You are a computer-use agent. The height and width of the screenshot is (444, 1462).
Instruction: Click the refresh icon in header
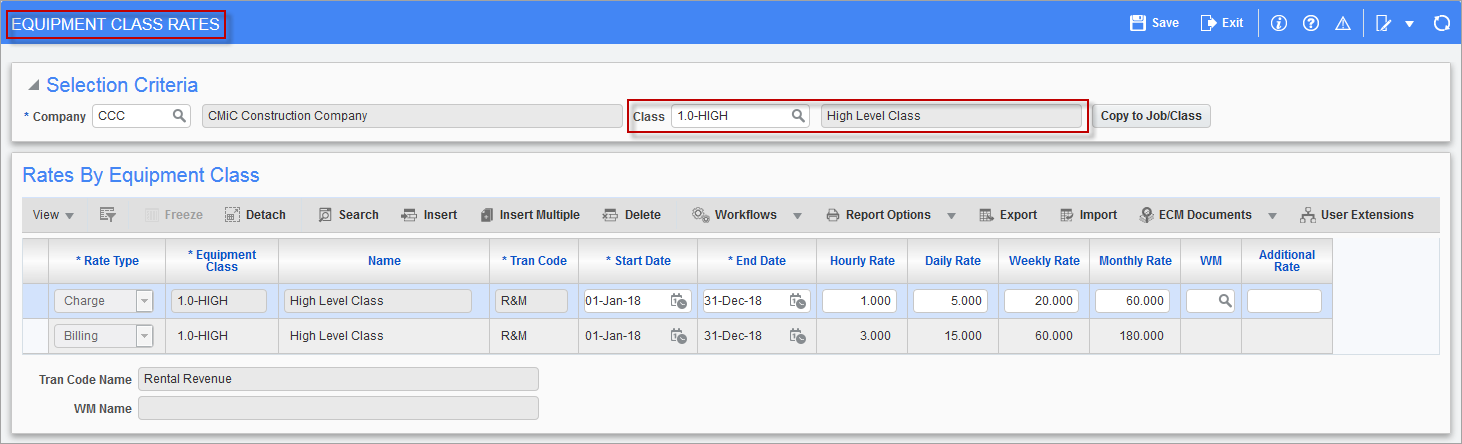tap(1441, 23)
